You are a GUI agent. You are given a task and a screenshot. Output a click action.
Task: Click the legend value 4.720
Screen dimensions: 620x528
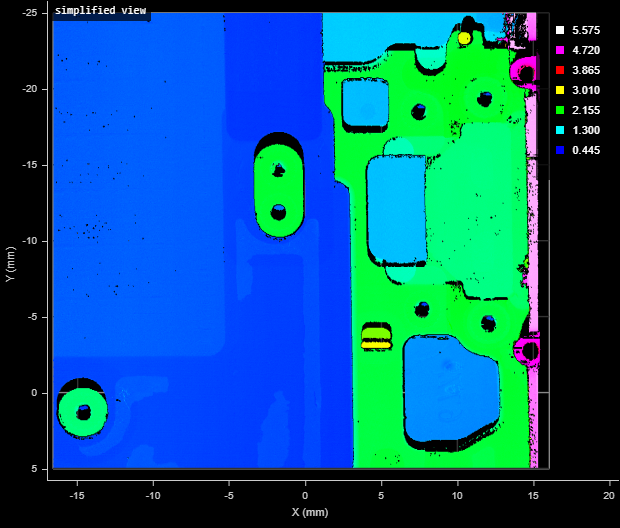pos(586,50)
